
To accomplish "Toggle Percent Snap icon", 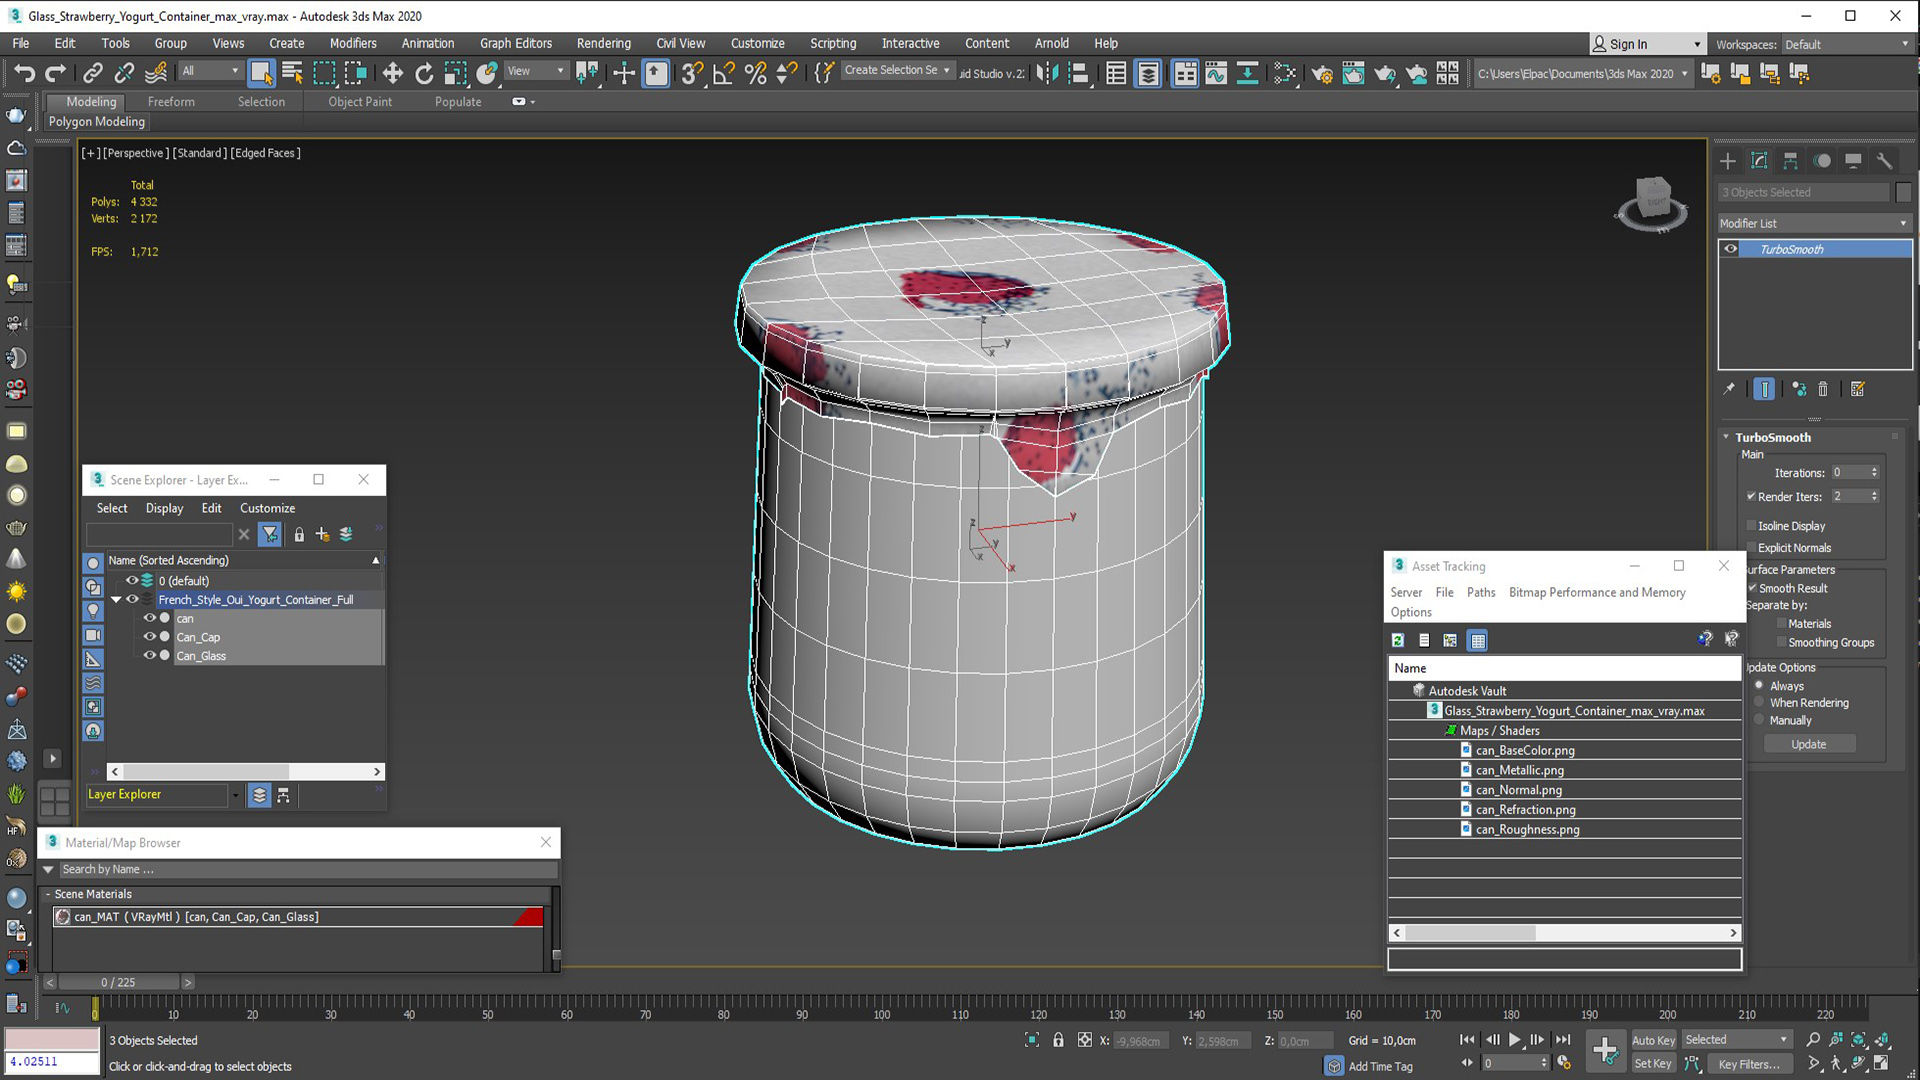I will point(756,72).
